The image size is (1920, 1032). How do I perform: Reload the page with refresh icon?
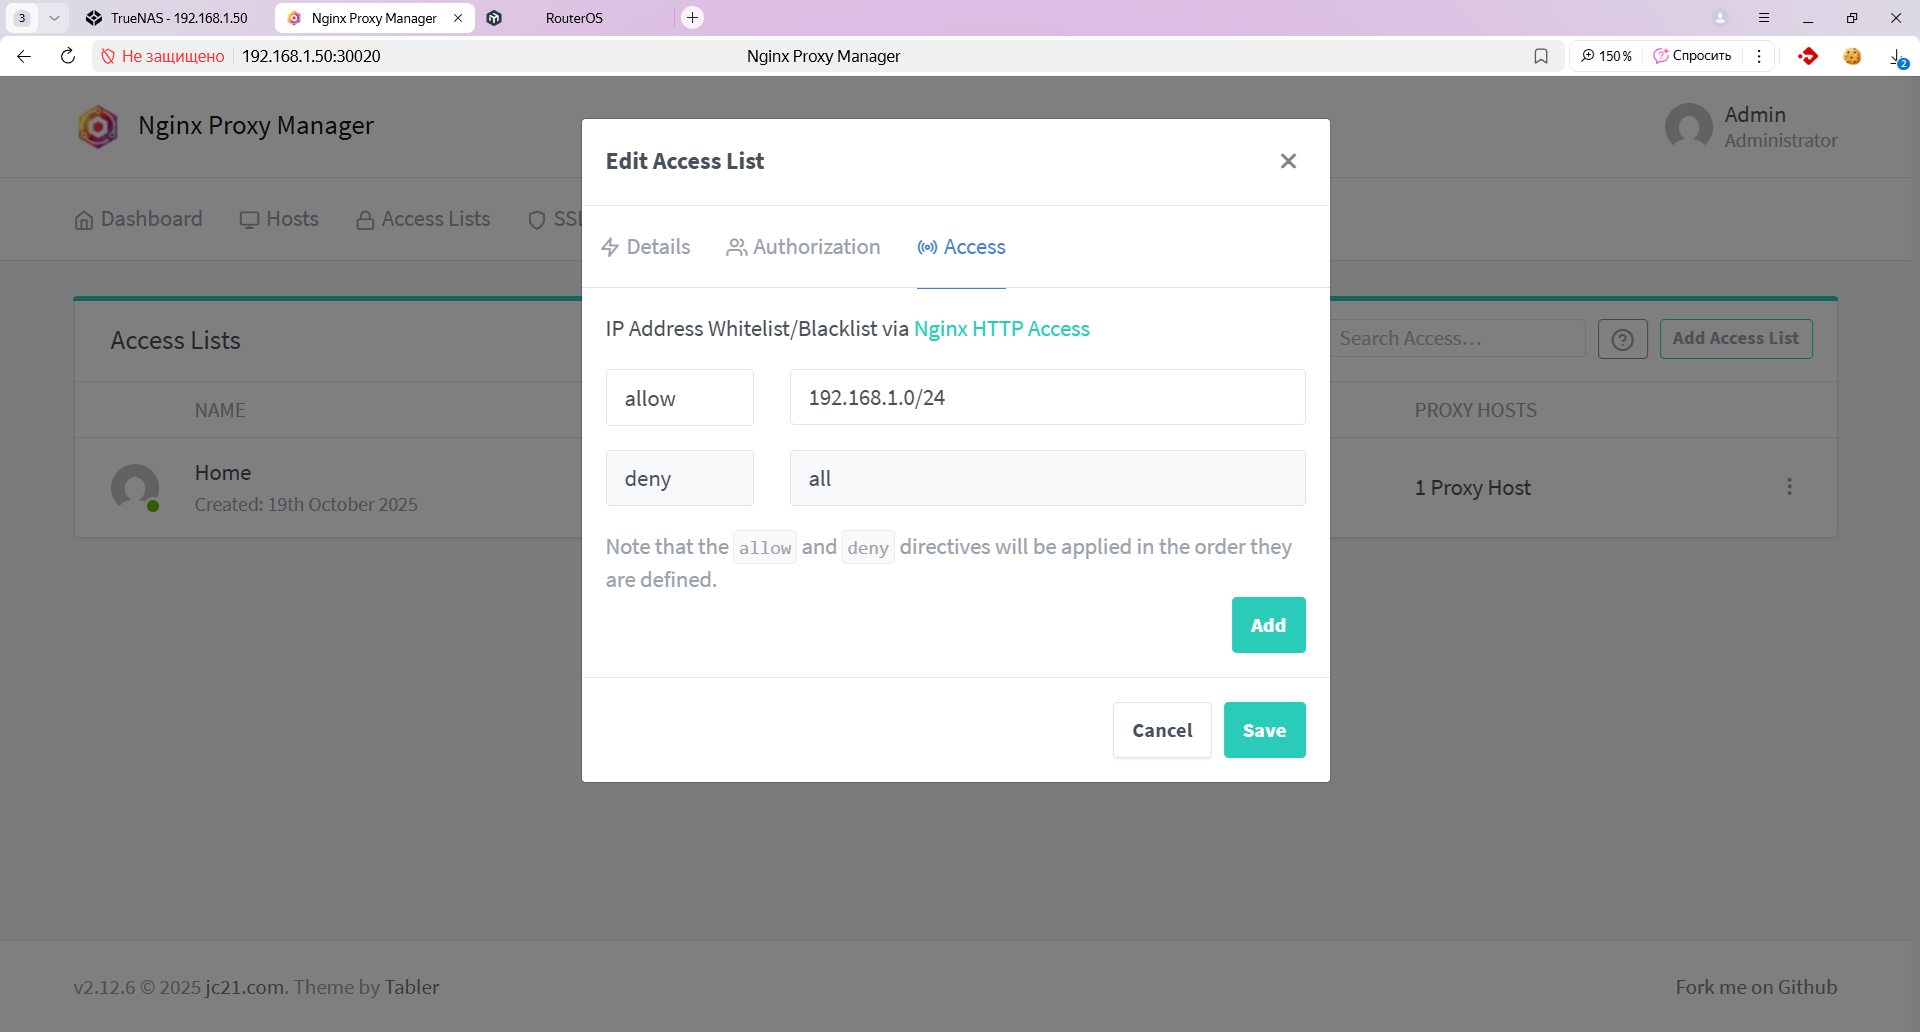point(68,56)
